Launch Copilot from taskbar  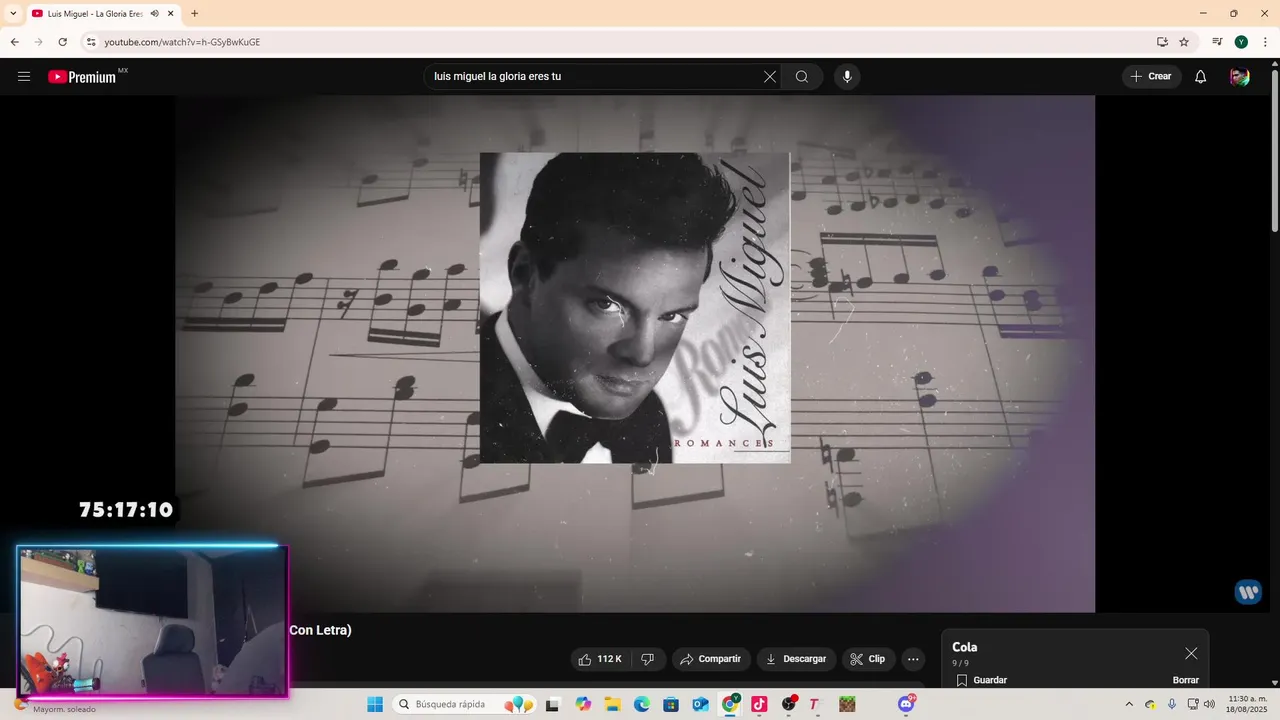(x=583, y=704)
